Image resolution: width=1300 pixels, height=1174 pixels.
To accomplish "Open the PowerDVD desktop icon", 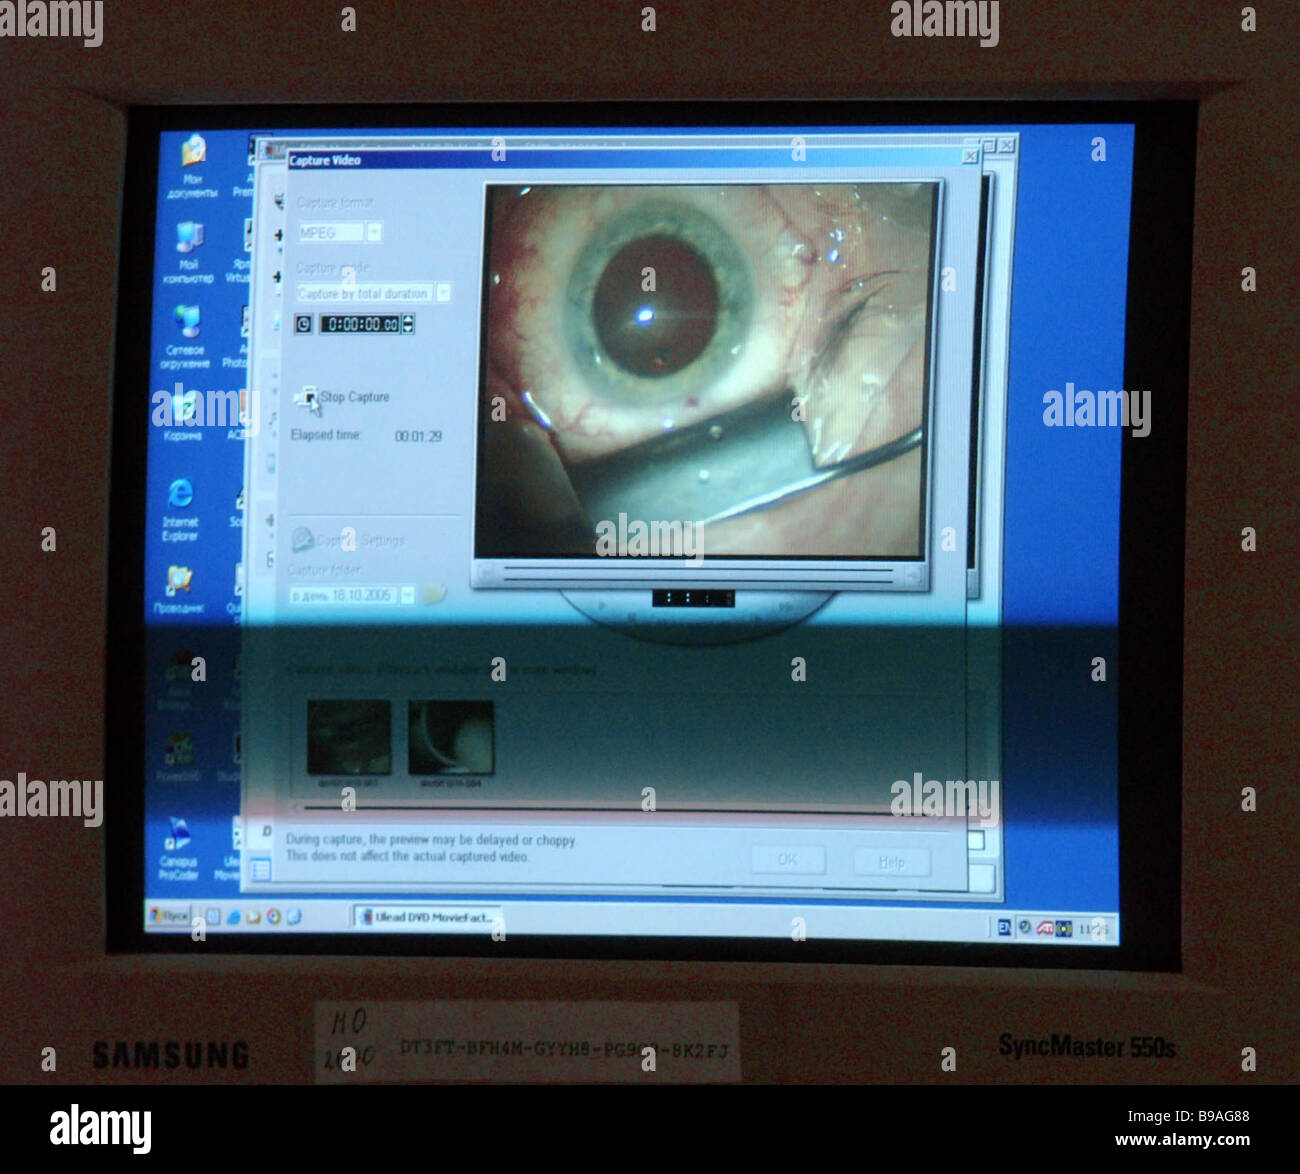I will coord(178,758).
